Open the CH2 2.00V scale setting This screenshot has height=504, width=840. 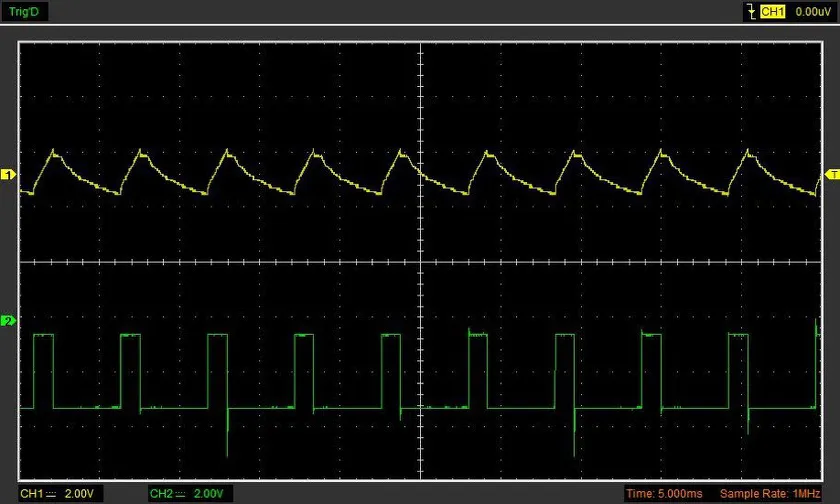click(208, 494)
